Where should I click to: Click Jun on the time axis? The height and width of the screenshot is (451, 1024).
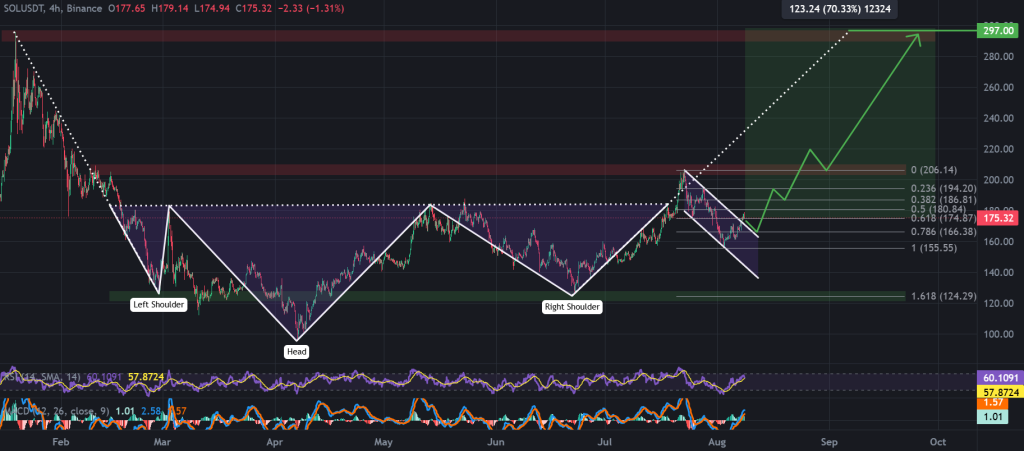pos(496,441)
